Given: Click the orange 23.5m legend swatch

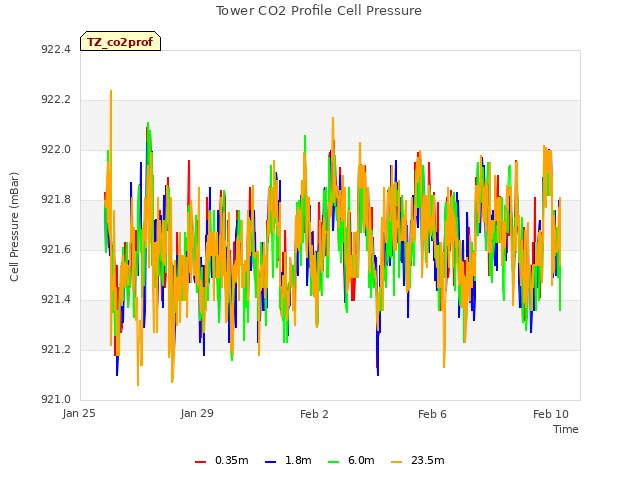Looking at the screenshot, I should [x=396, y=462].
